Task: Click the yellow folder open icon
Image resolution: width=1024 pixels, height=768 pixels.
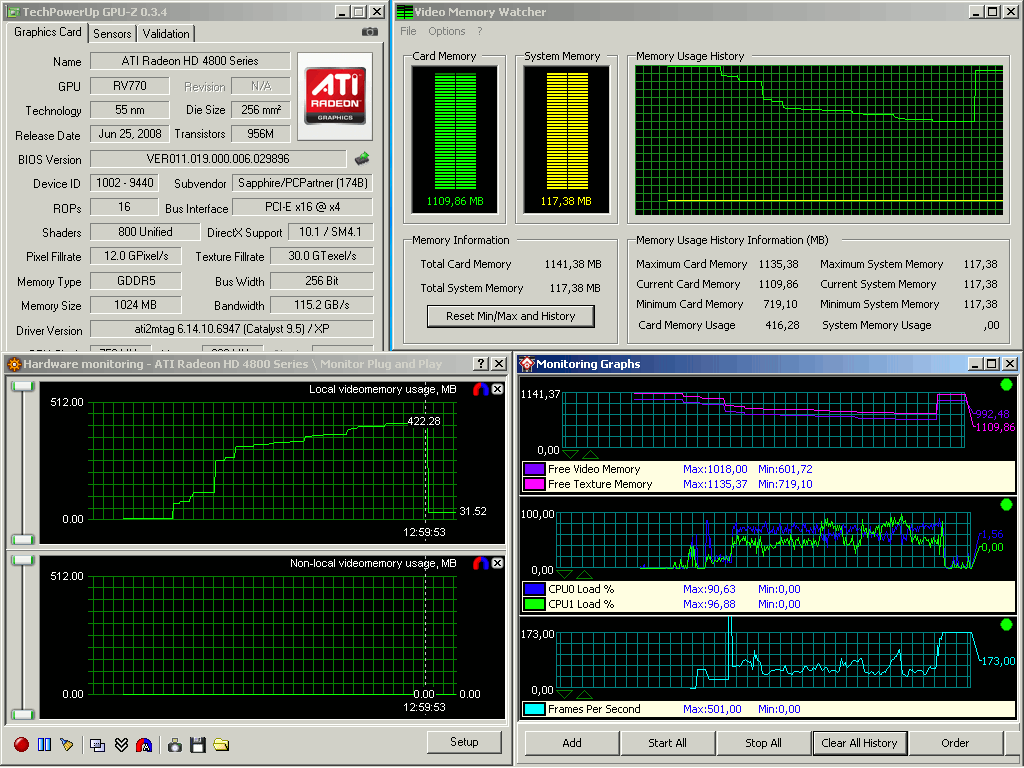Action: click(221, 744)
